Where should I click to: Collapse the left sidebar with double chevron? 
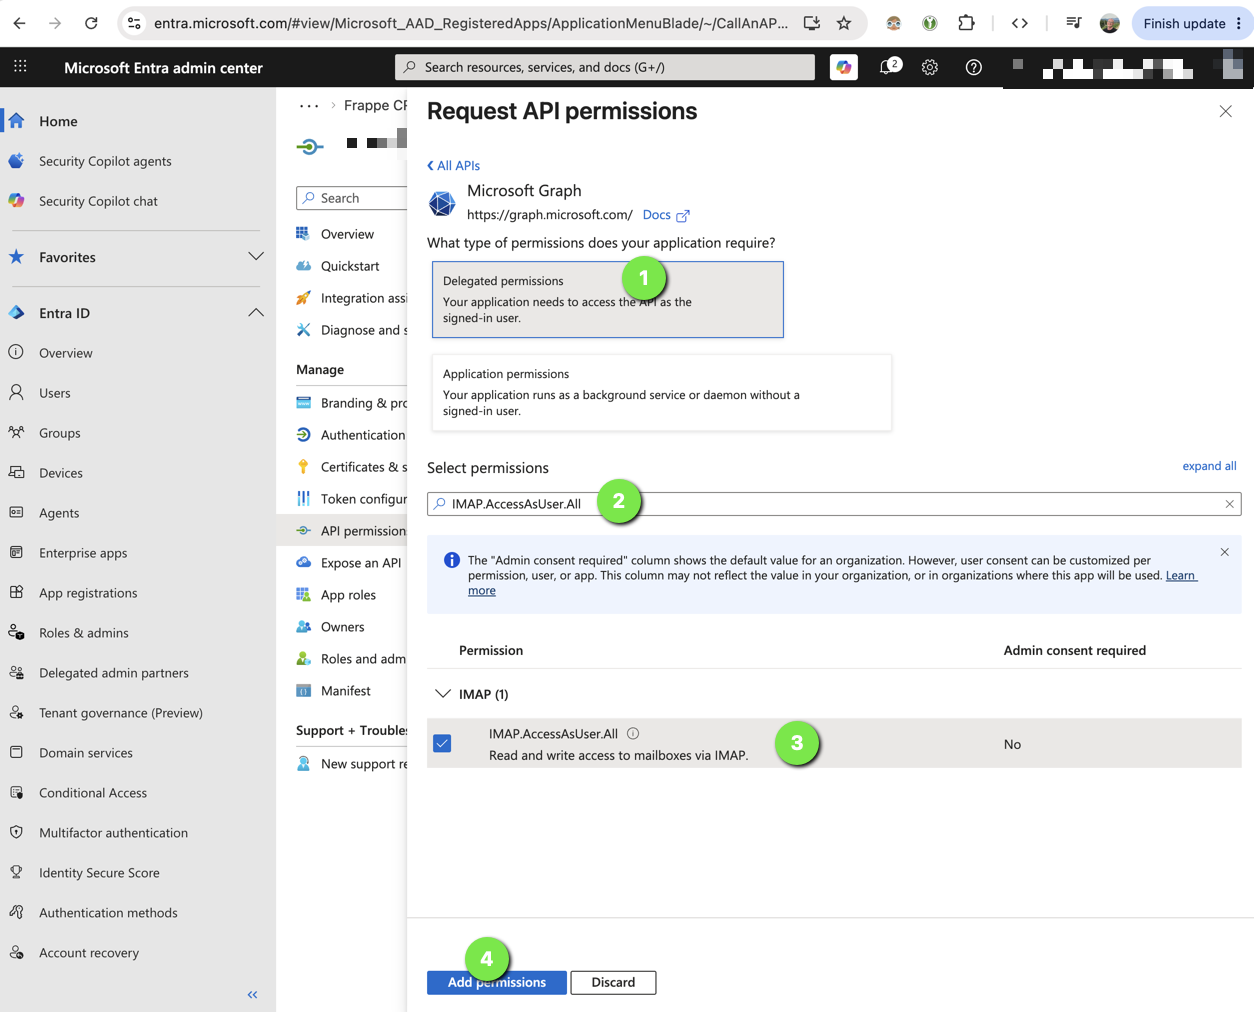coord(252,994)
